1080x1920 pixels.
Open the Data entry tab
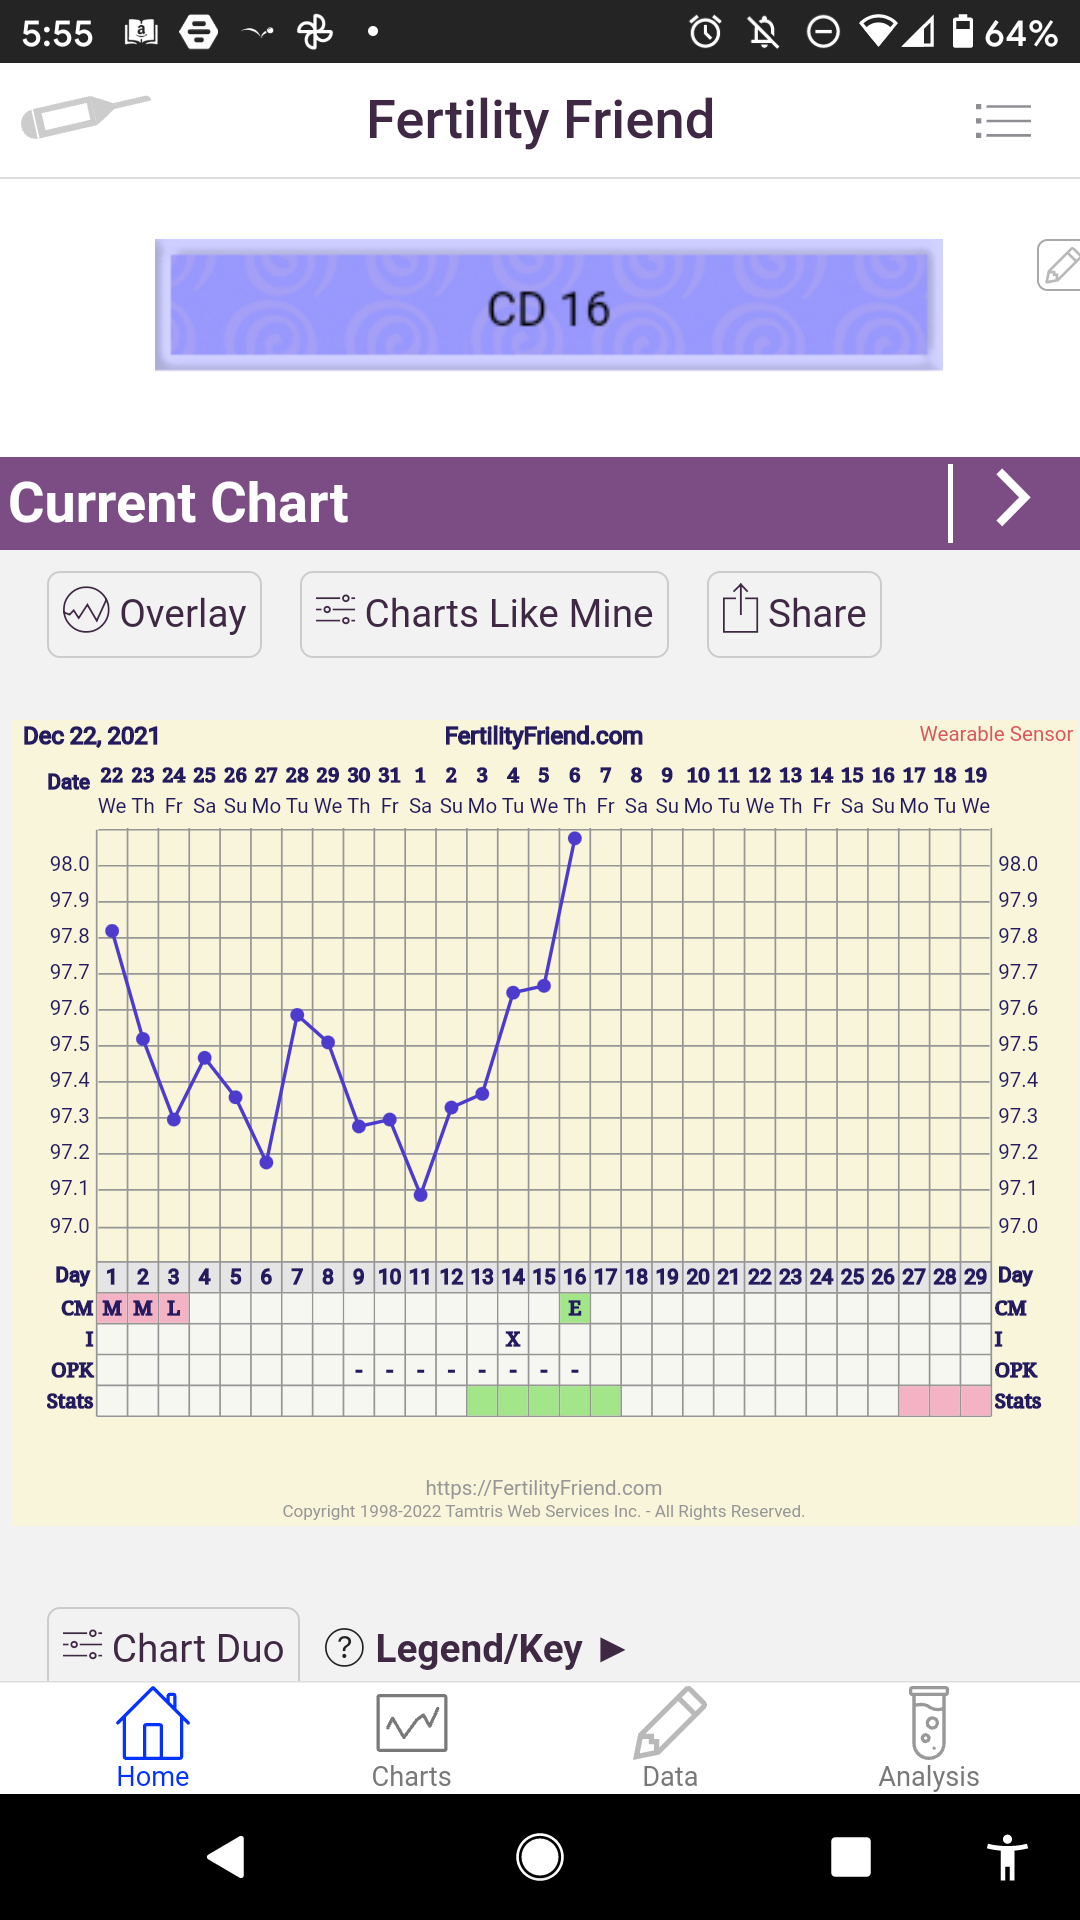[670, 1739]
